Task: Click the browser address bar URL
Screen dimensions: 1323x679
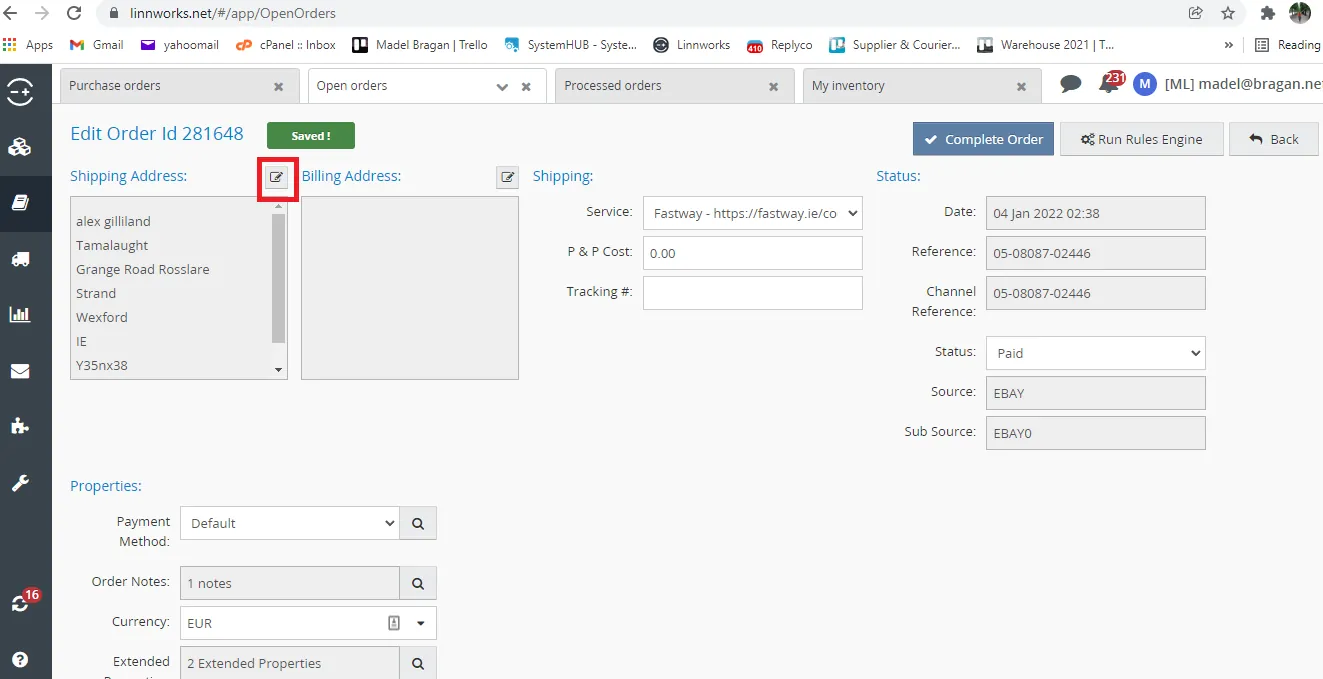Action: [233, 14]
